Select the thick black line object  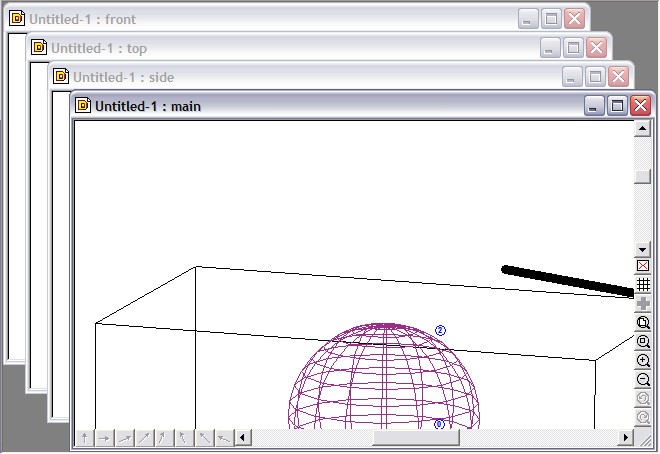pyautogui.click(x=568, y=281)
